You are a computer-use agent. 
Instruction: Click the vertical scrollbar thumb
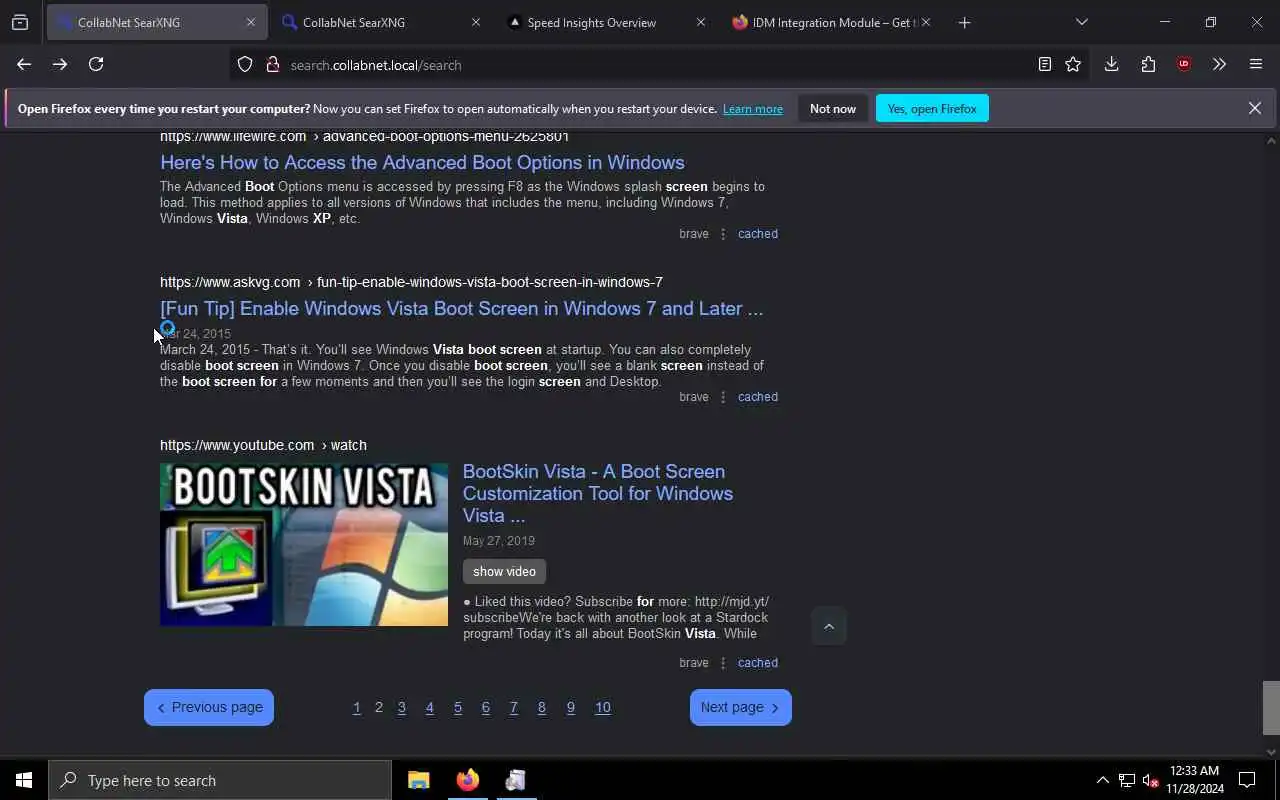1271,707
